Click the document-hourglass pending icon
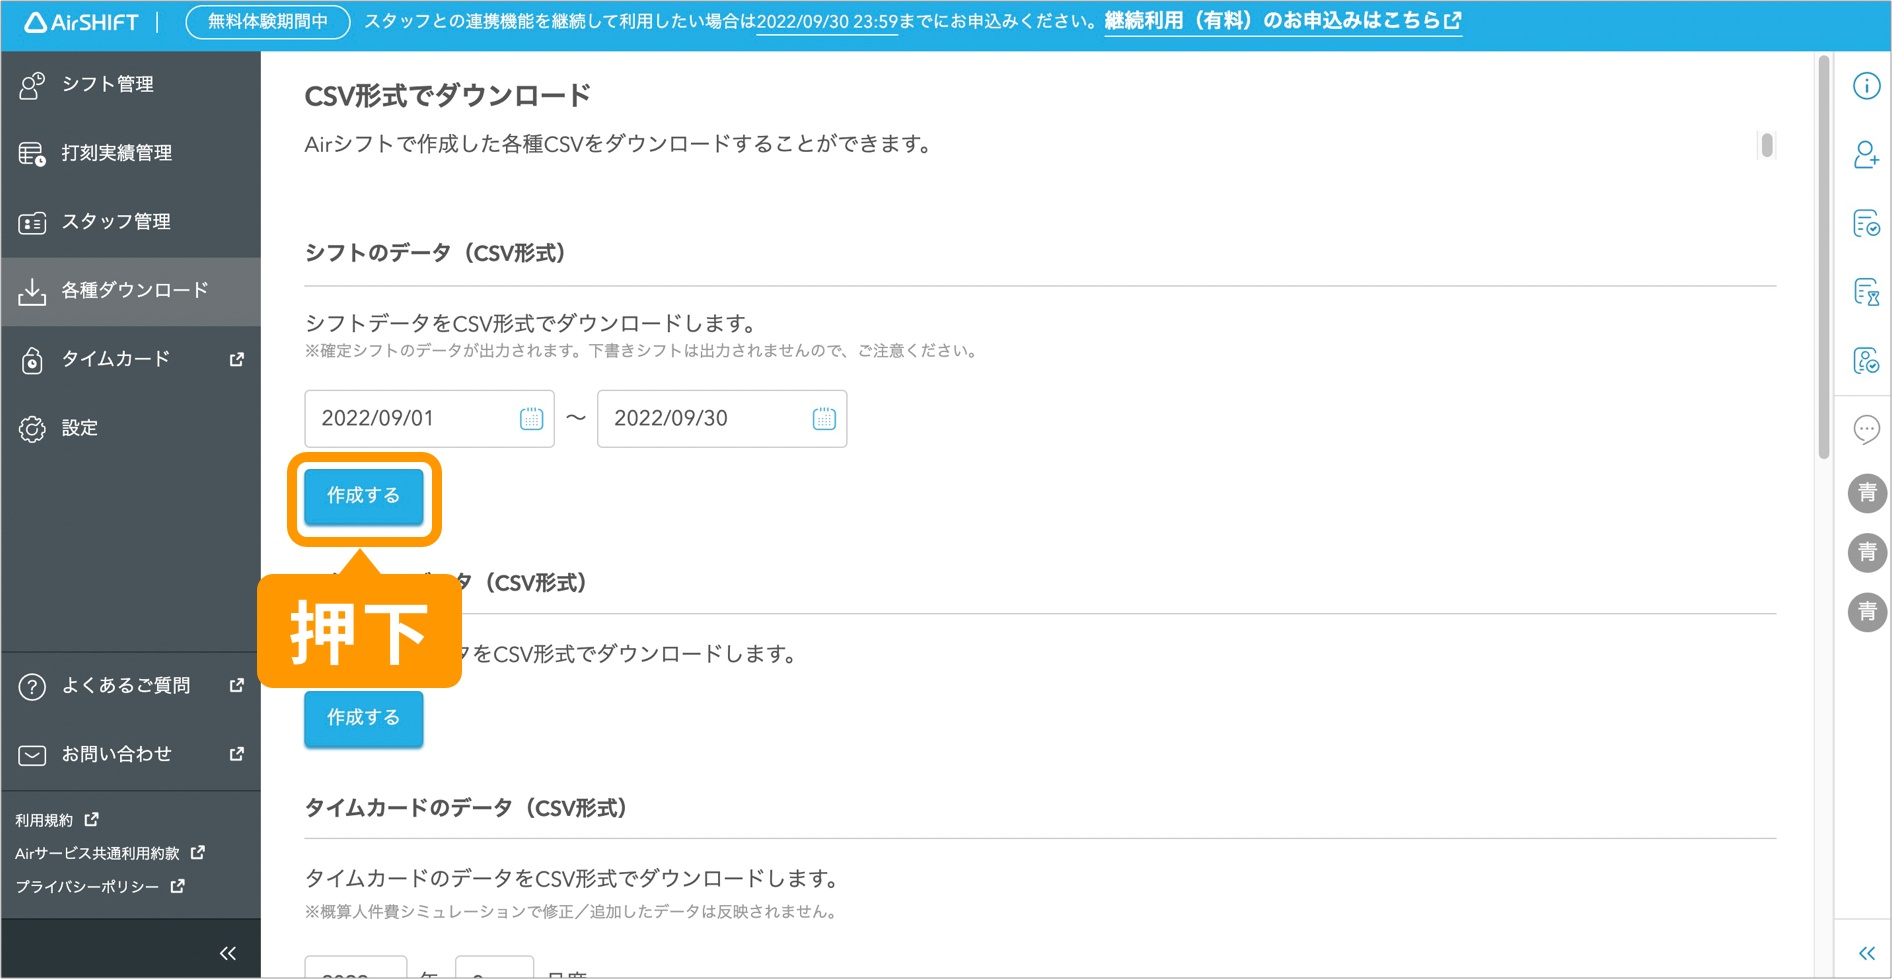 pyautogui.click(x=1866, y=293)
